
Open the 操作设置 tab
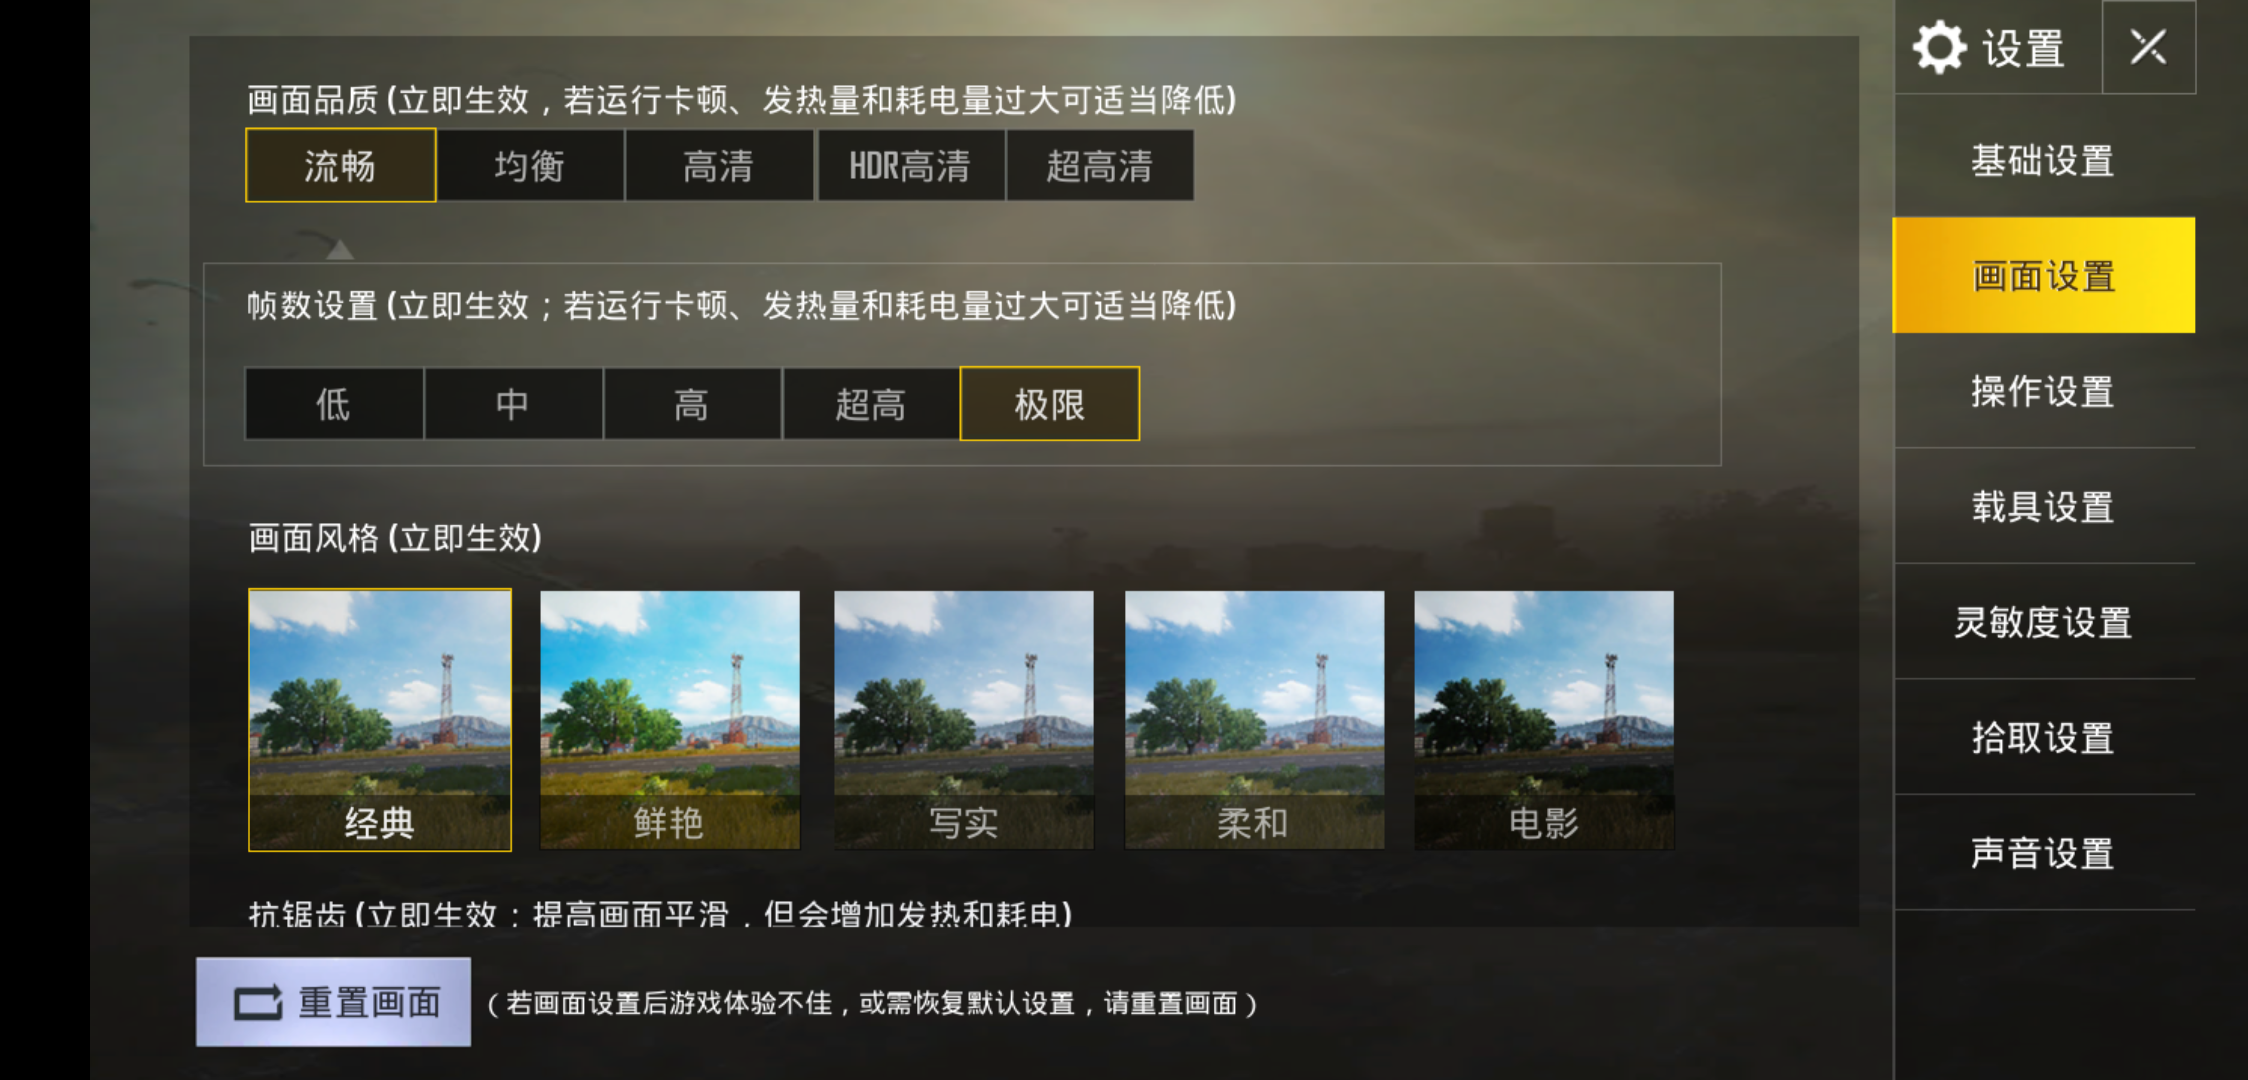point(2044,391)
